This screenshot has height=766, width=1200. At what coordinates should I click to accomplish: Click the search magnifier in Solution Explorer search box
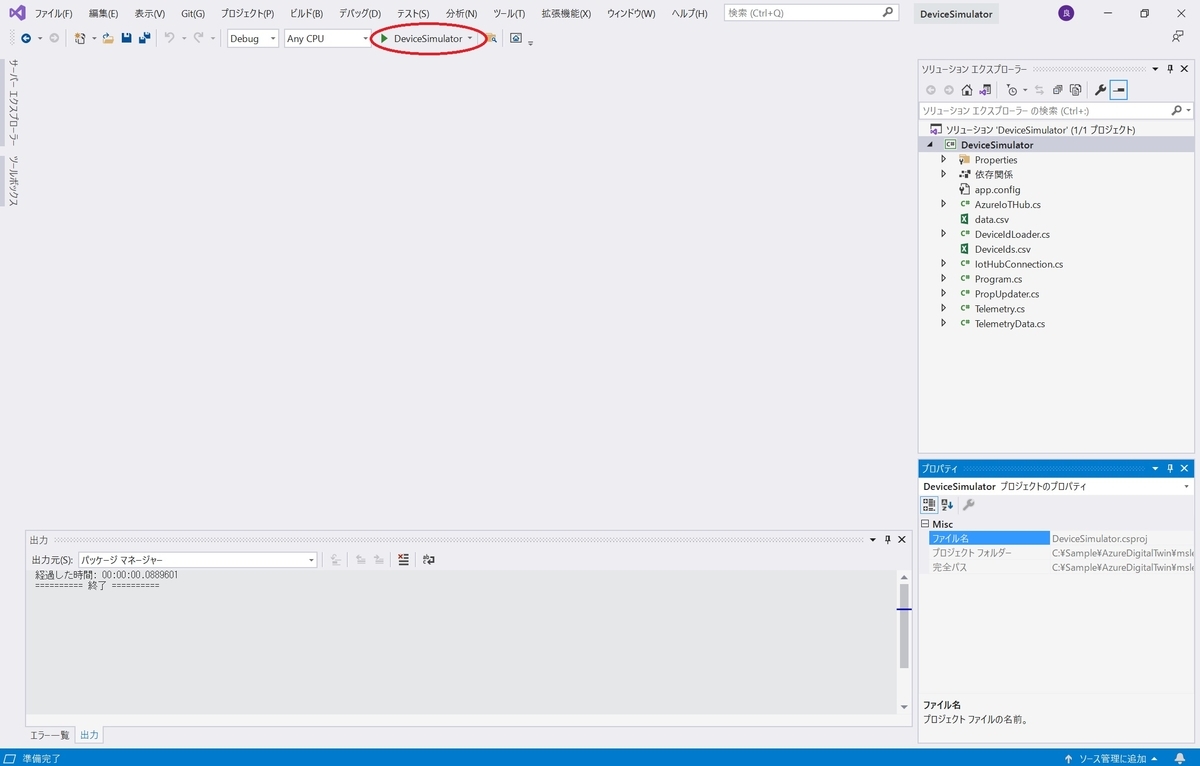1176,110
